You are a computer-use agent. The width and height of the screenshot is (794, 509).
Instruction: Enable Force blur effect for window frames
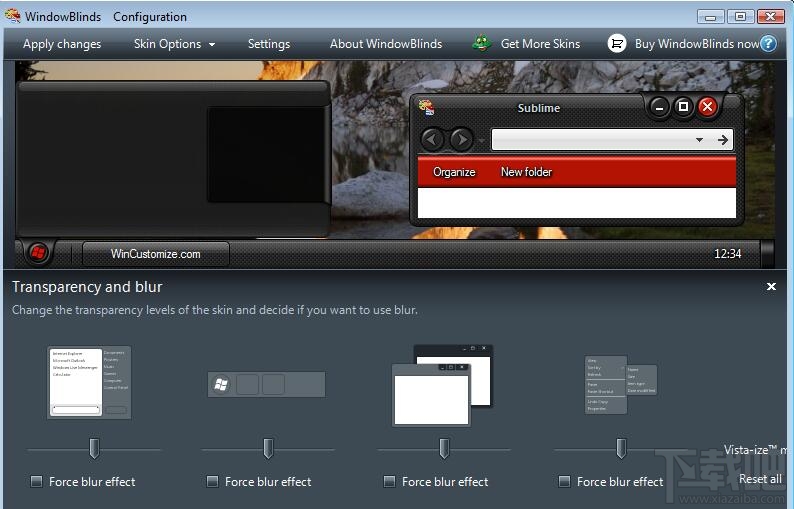[389, 481]
